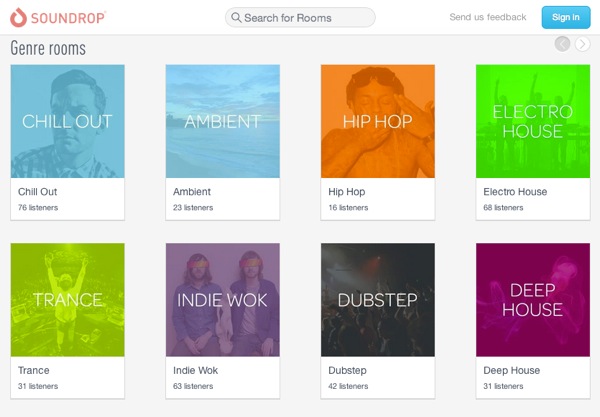Viewport: 600px width, 417px height.
Task: Open the Chill Out room thumbnail
Action: click(x=67, y=121)
